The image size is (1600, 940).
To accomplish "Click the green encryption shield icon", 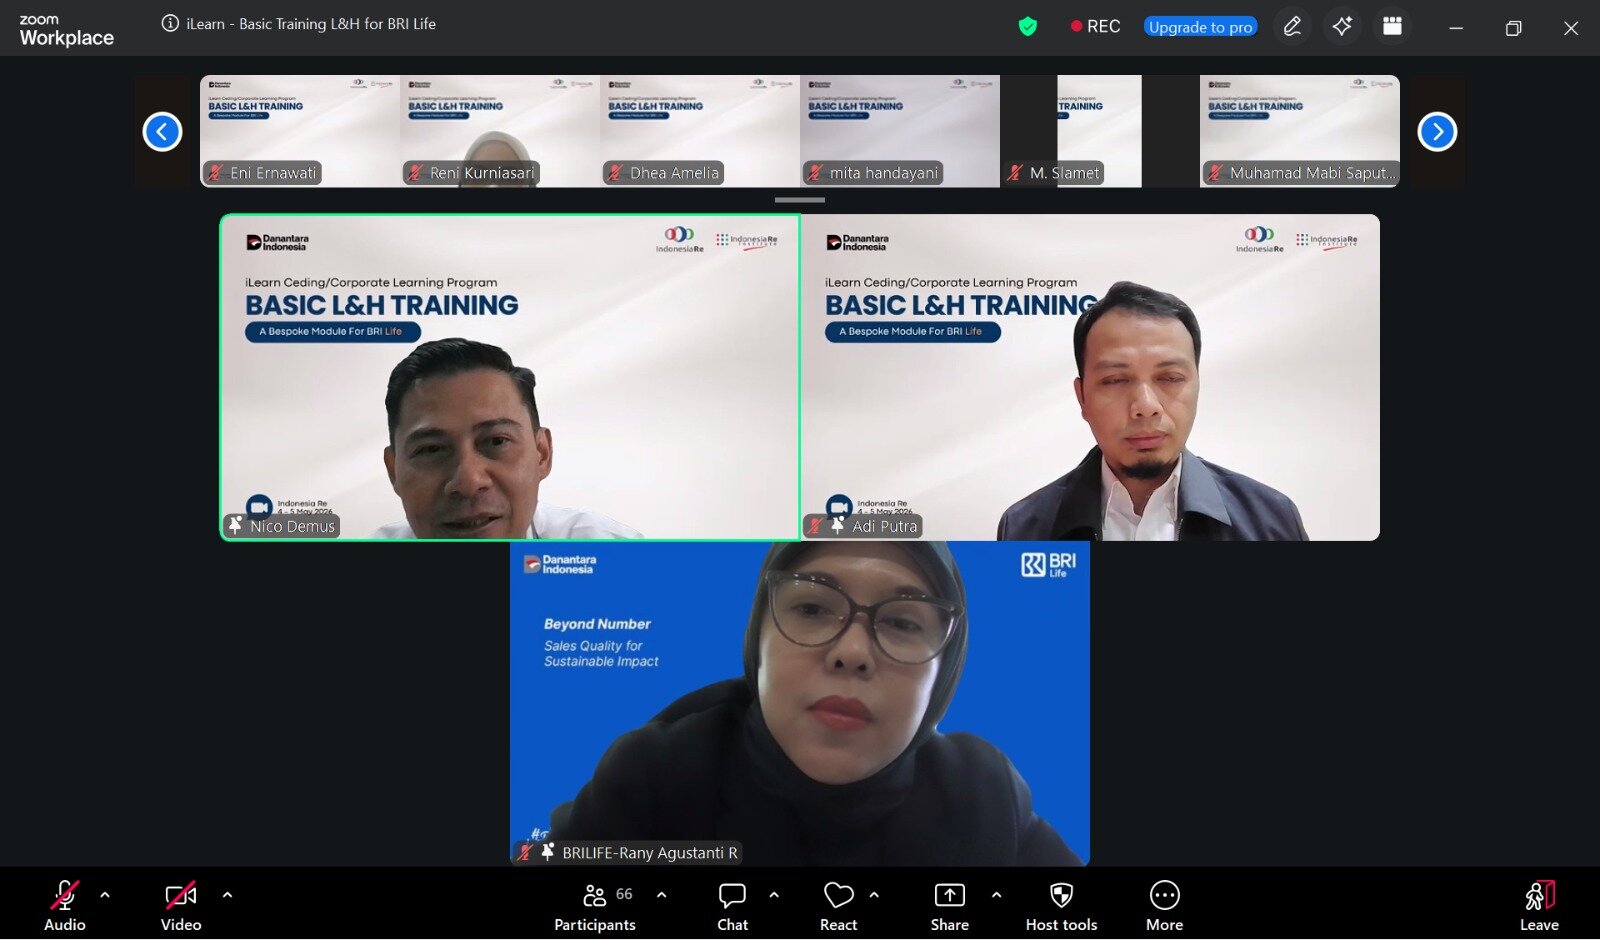I will tap(1028, 27).
